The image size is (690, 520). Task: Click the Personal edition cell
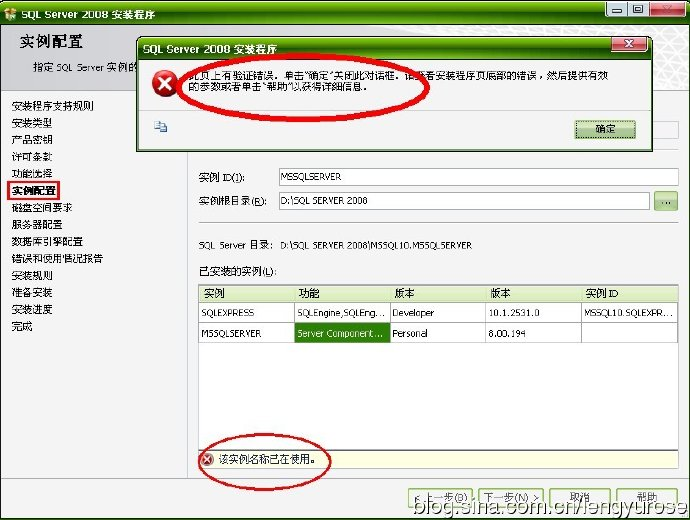pyautogui.click(x=438, y=333)
